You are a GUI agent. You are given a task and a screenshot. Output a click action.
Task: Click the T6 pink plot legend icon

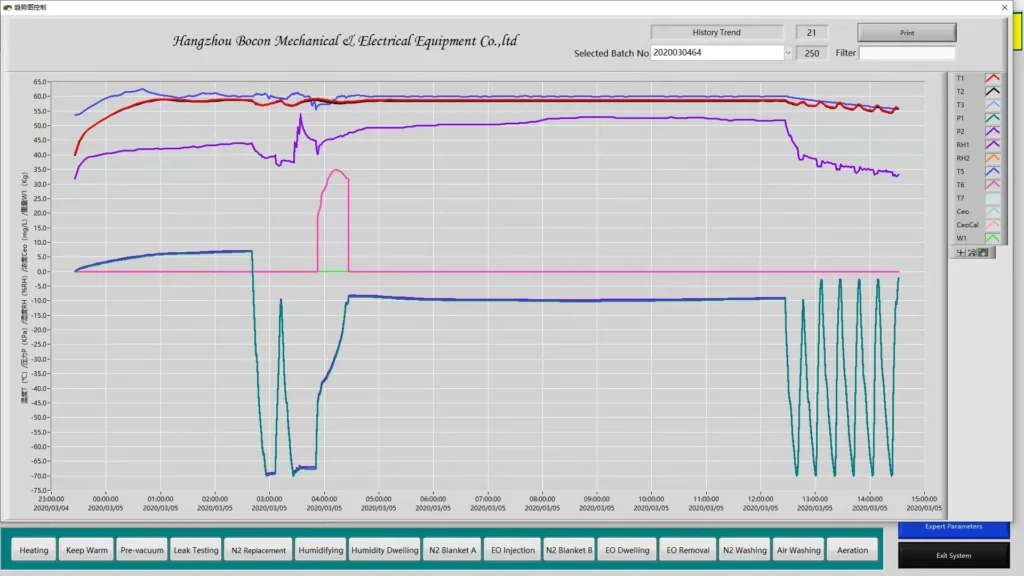point(992,185)
